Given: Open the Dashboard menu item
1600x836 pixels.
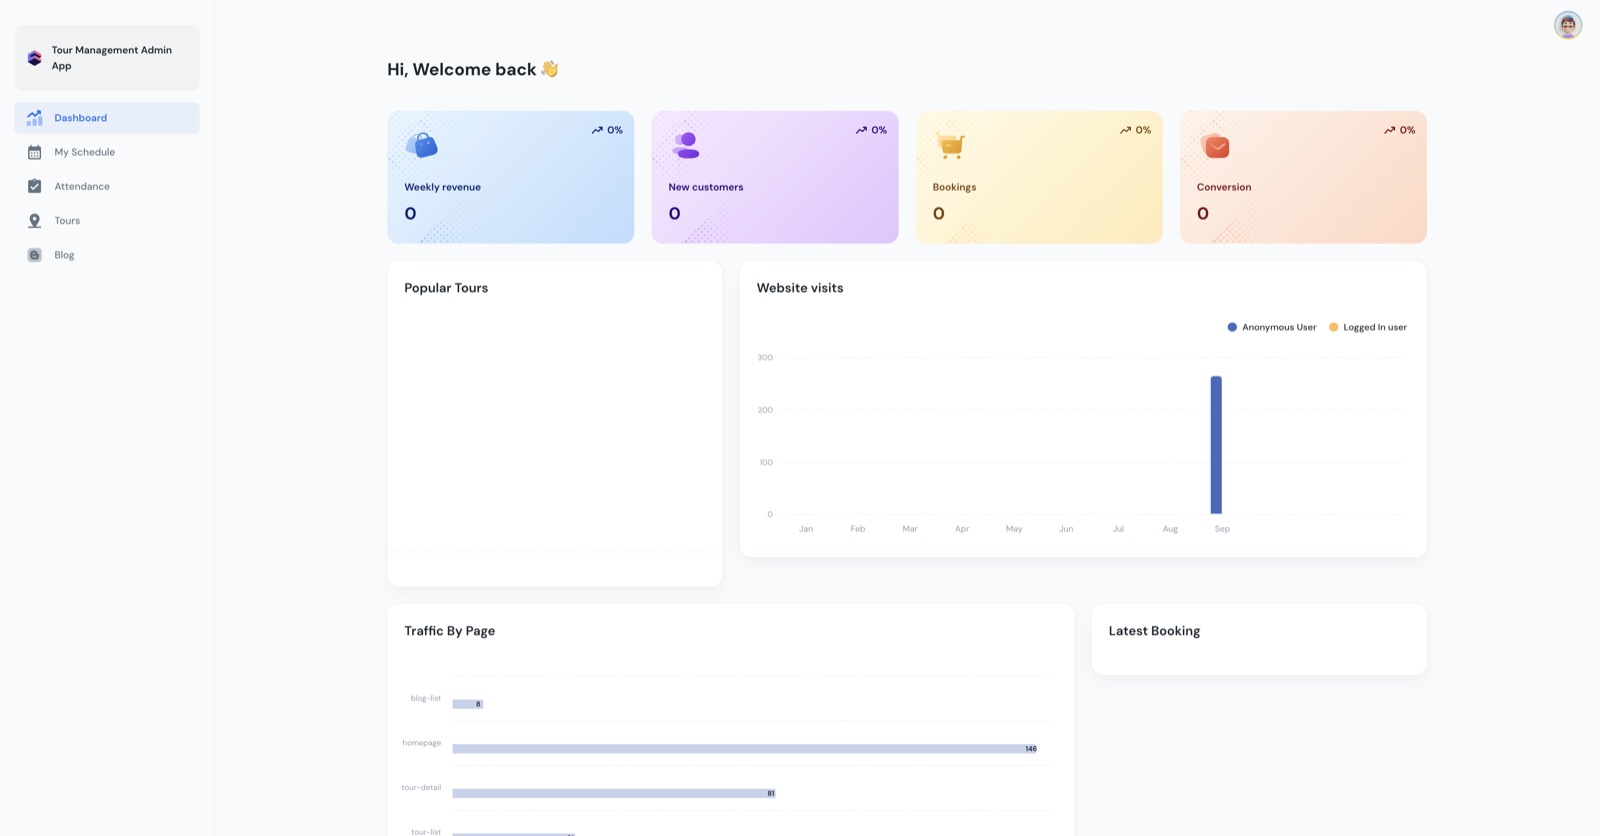Looking at the screenshot, I should [107, 118].
